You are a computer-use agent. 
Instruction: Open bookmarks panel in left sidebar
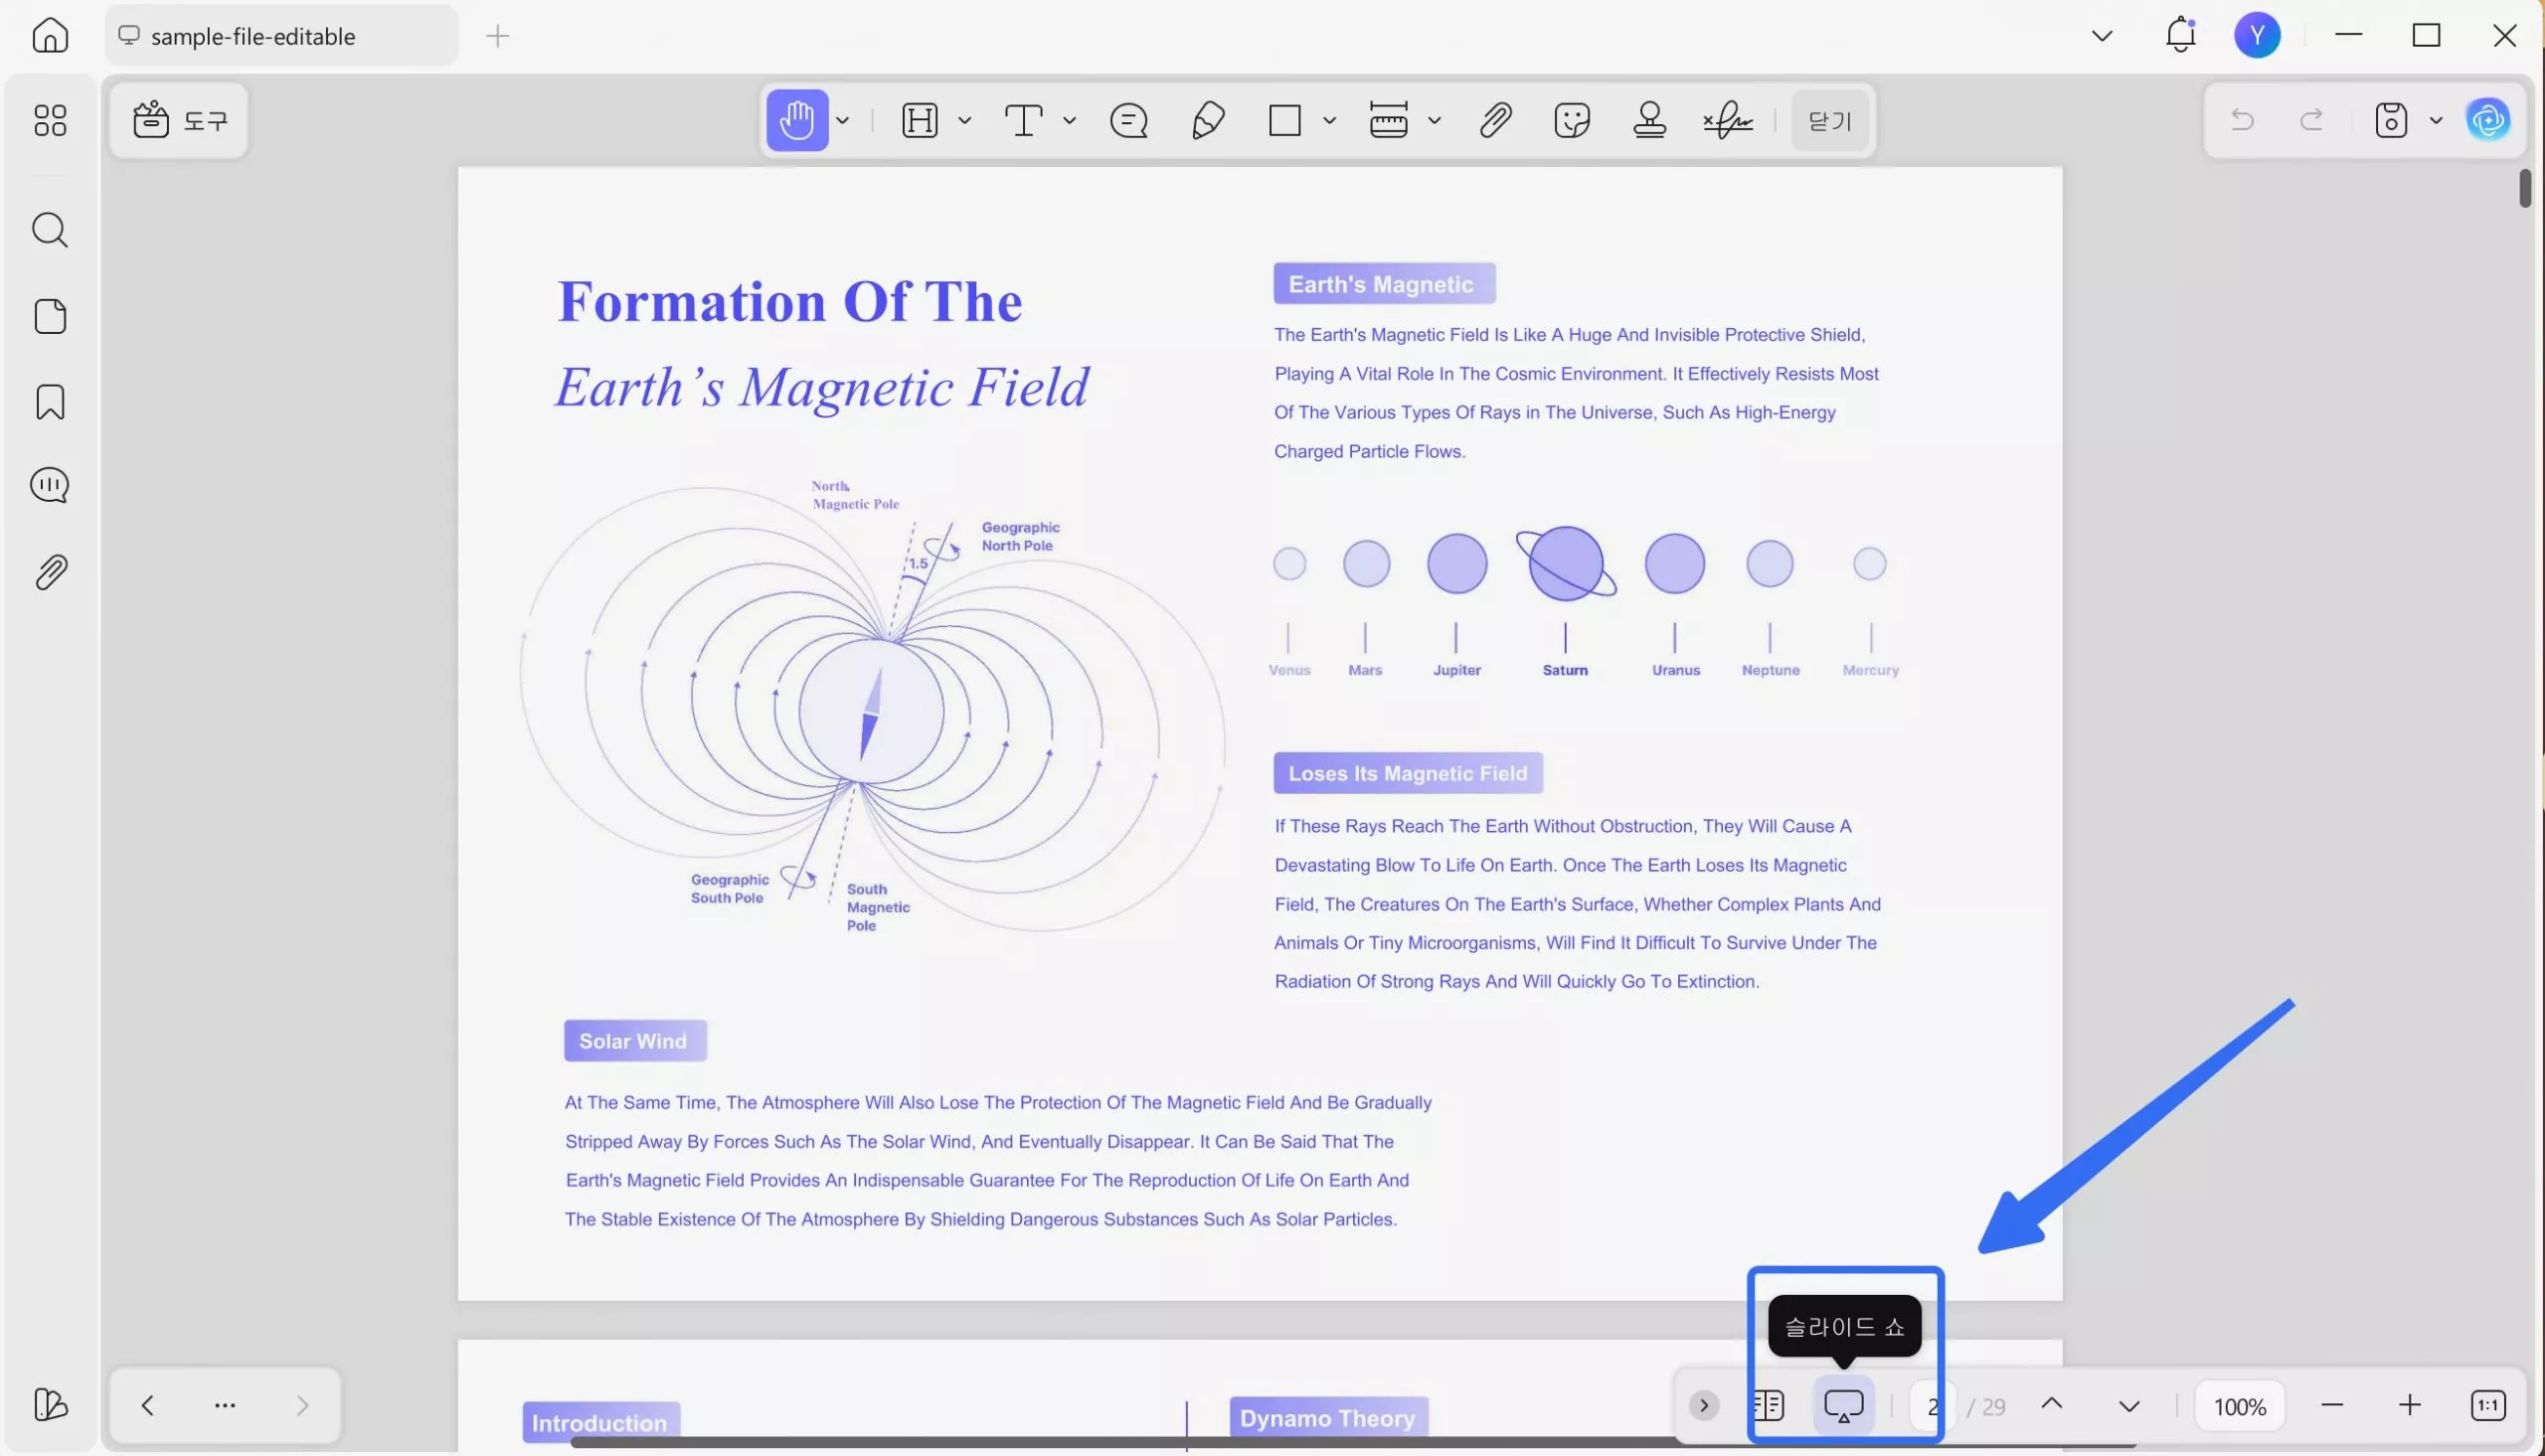(50, 402)
